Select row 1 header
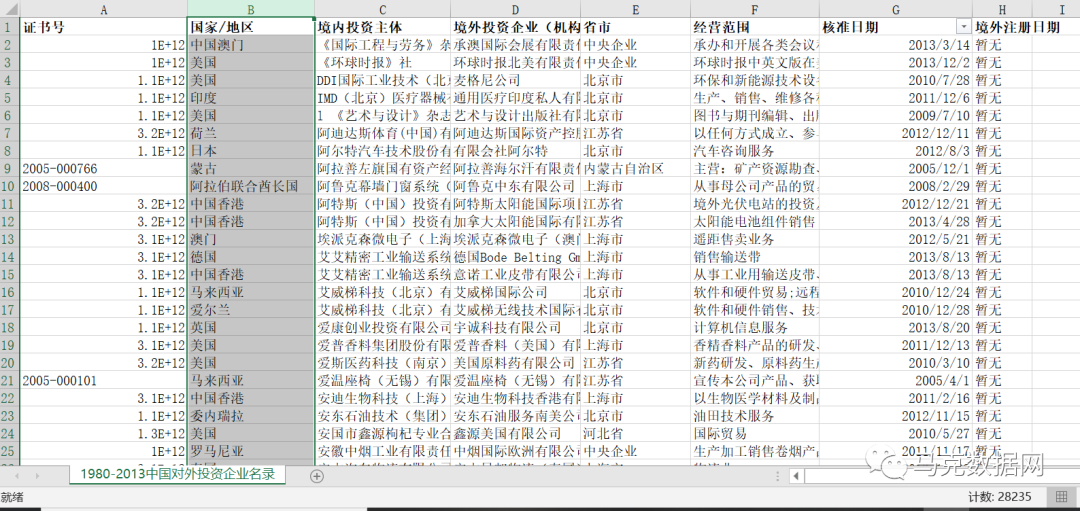The width and height of the screenshot is (1080, 511). coord(10,27)
